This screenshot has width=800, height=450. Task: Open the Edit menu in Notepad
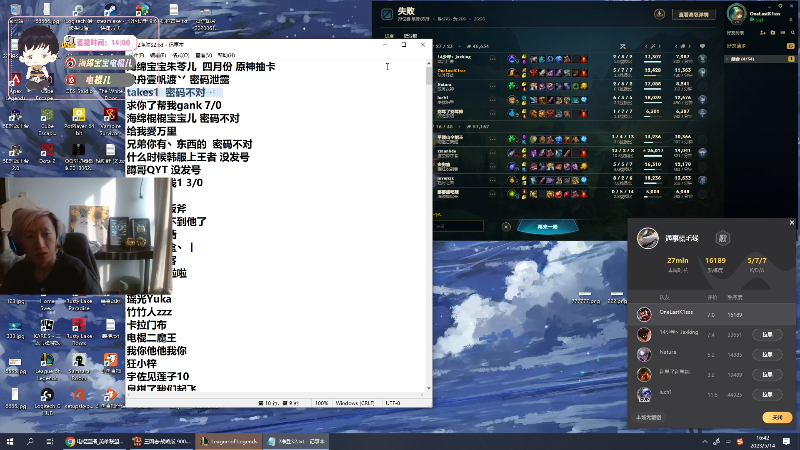click(158, 55)
